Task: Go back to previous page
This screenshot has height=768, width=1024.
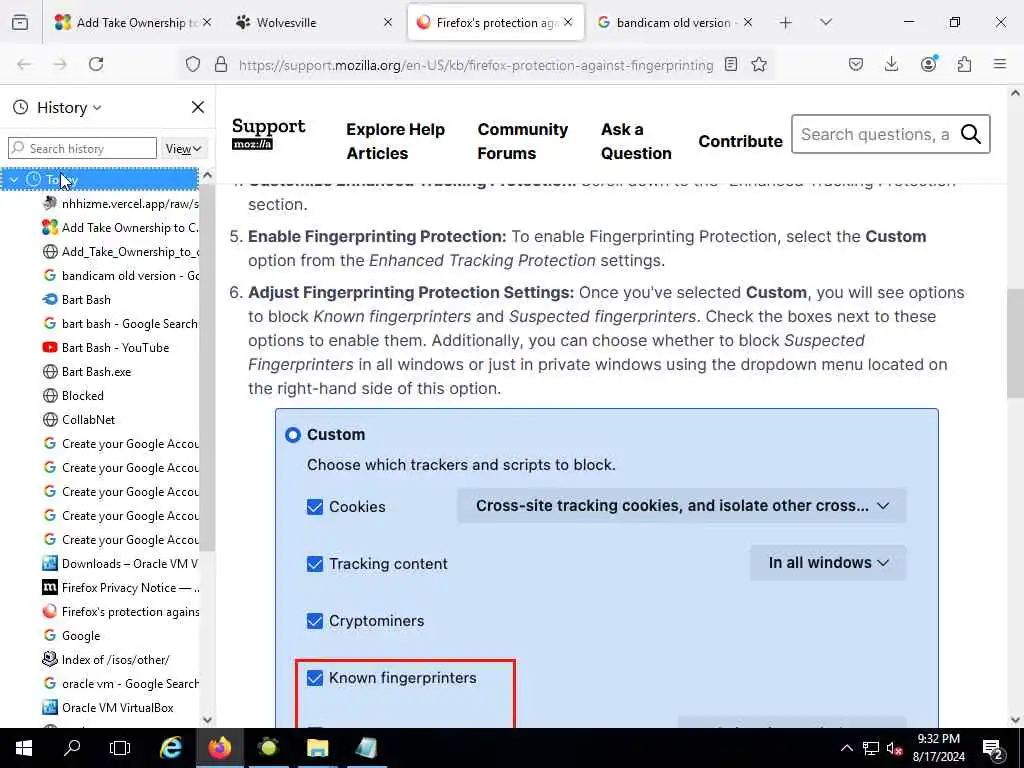Action: tap(24, 64)
